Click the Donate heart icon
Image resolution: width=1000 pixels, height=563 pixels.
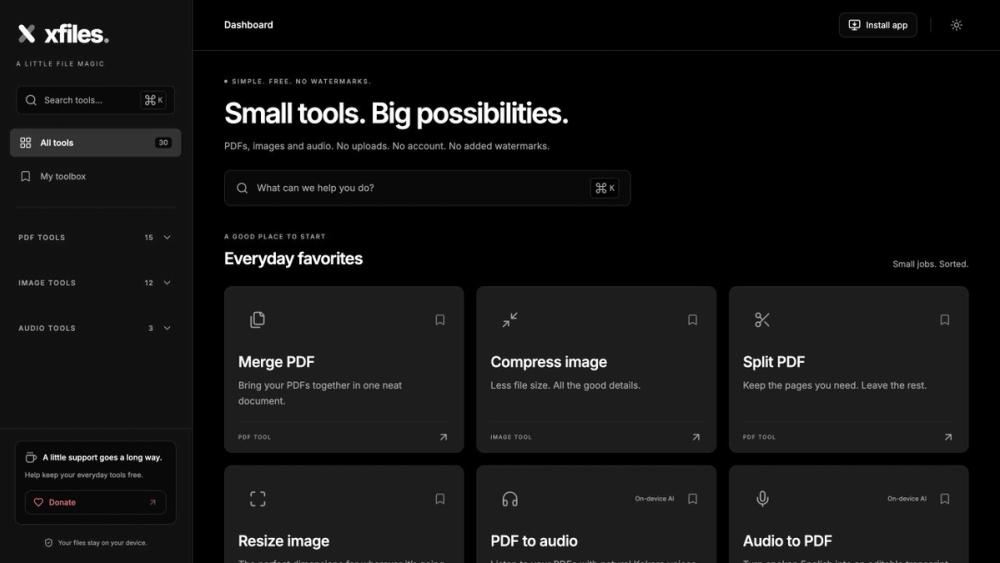(38, 502)
